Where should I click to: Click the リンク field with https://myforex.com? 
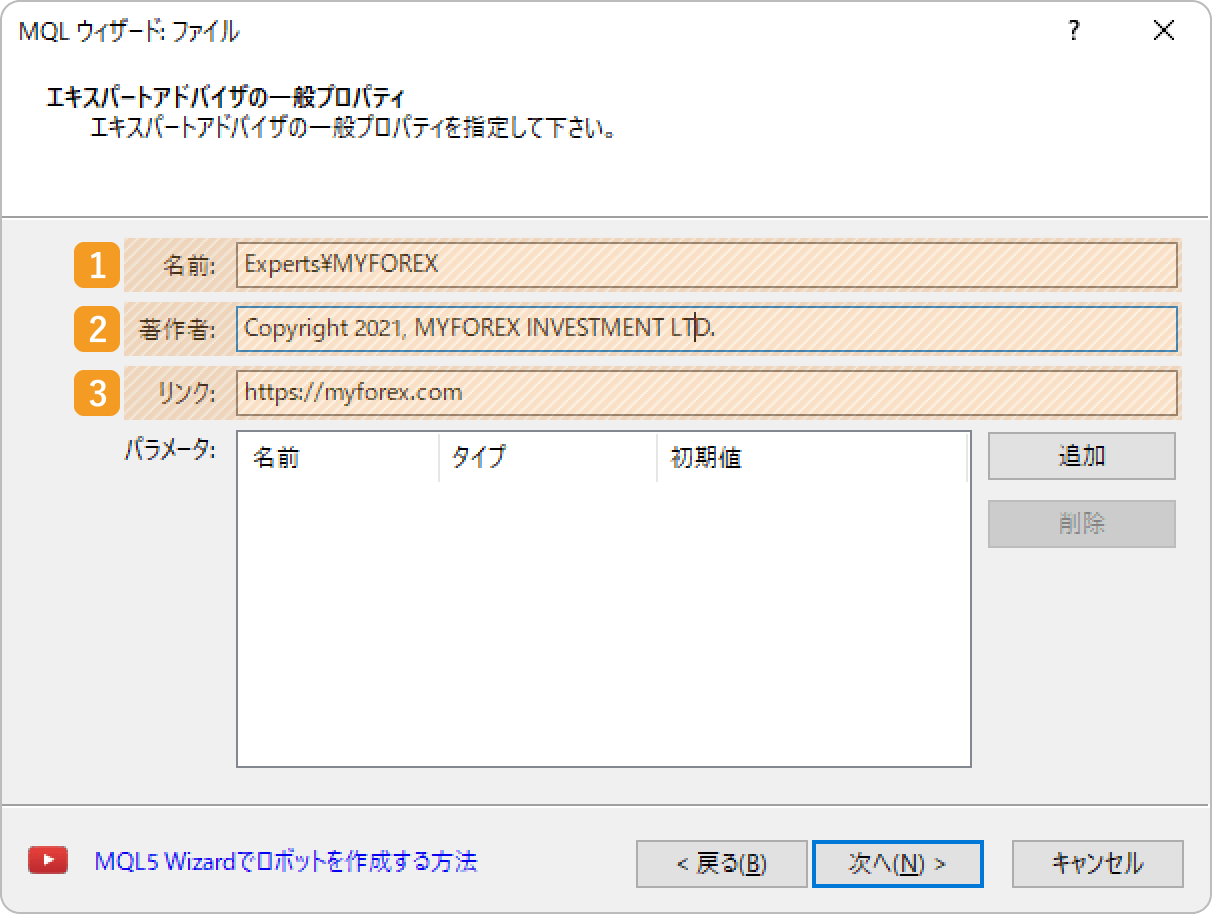pyautogui.click(x=707, y=392)
